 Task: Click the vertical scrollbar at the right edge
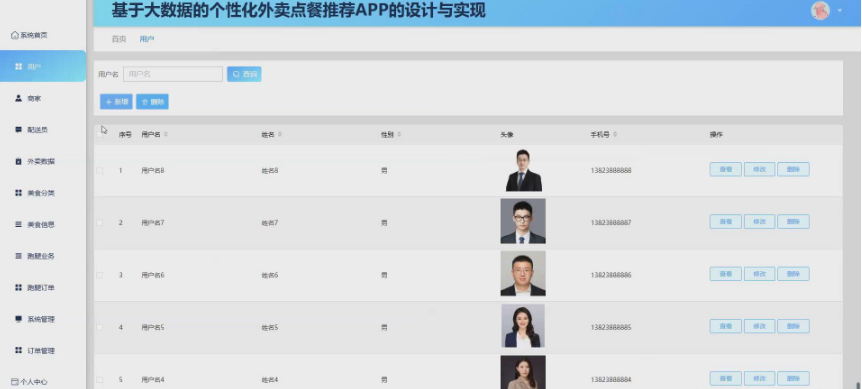click(x=858, y=385)
